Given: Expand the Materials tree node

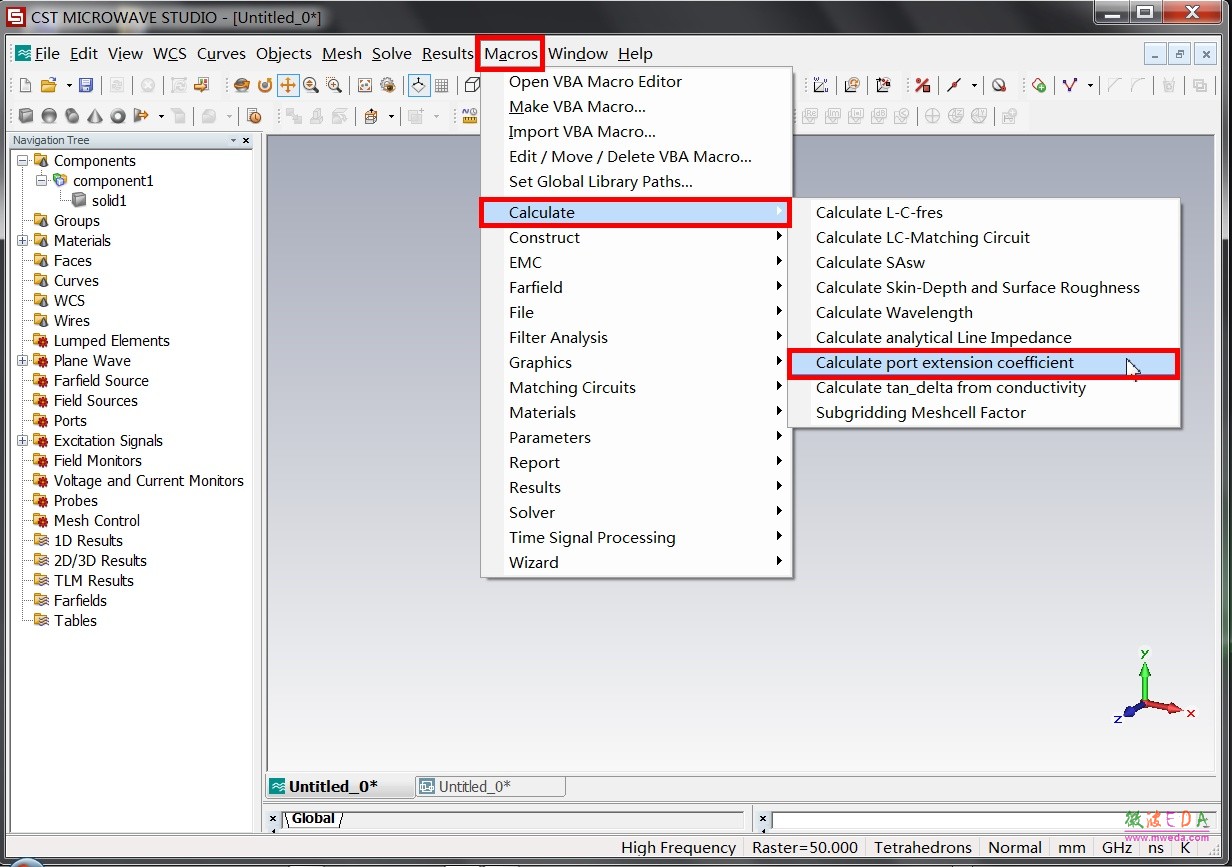Looking at the screenshot, I should click(x=22, y=240).
